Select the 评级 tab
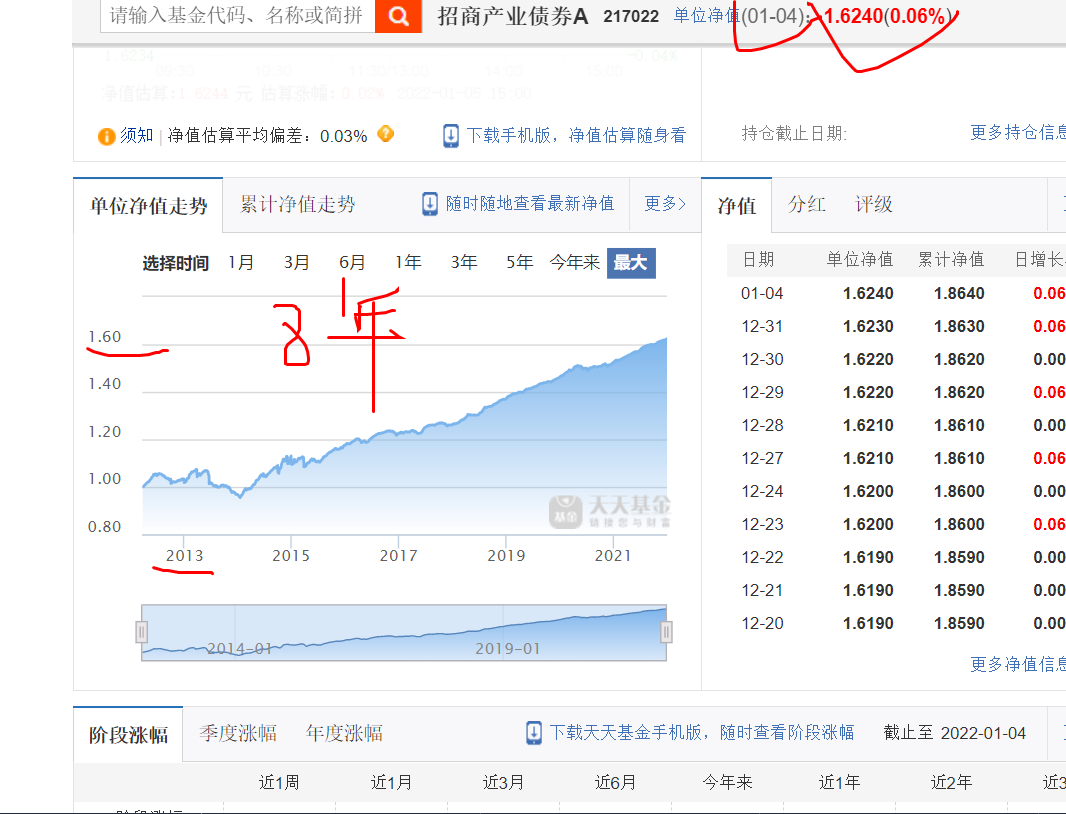 coord(874,204)
